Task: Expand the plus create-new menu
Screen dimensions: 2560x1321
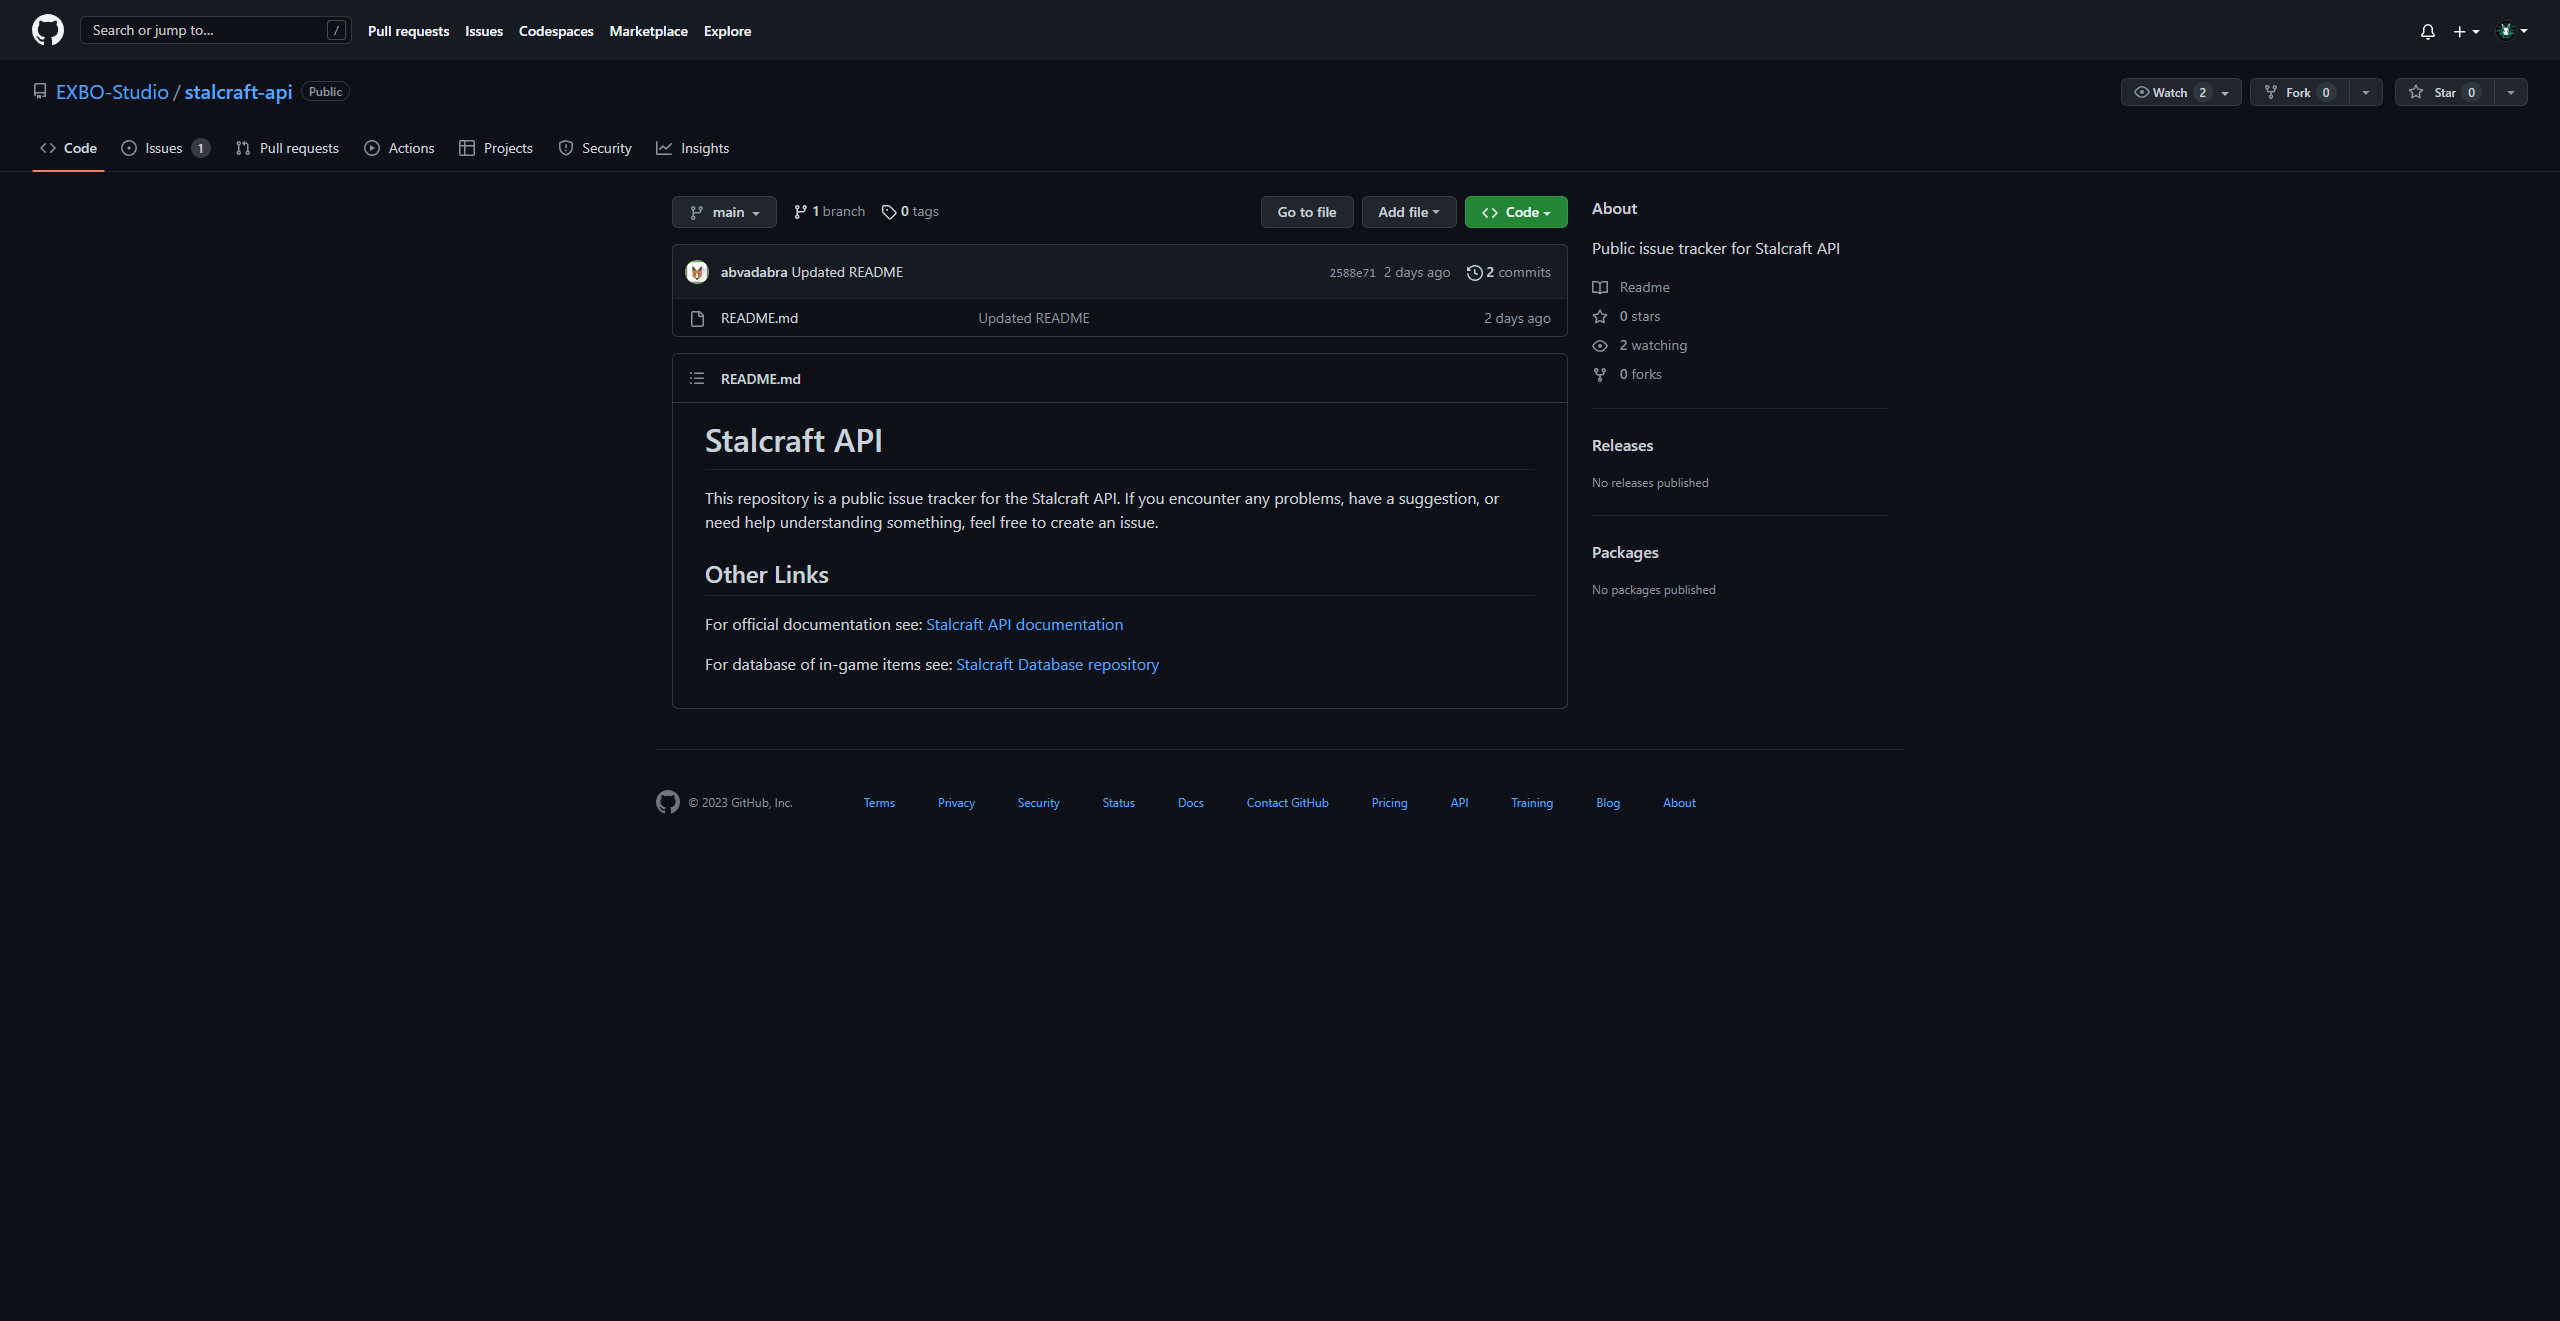Action: pyautogui.click(x=2465, y=31)
